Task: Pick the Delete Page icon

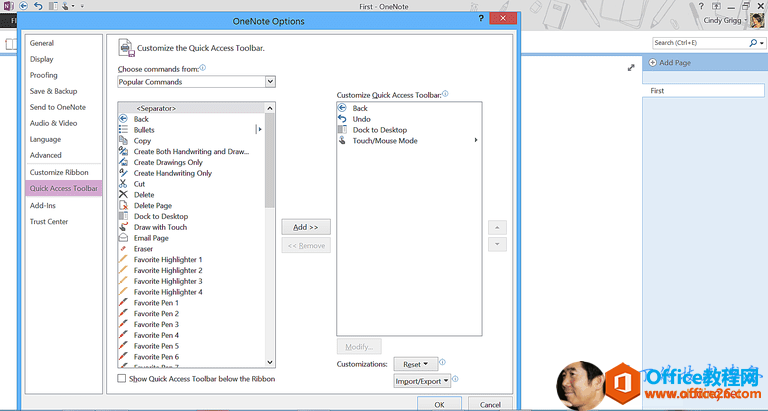Action: point(124,206)
